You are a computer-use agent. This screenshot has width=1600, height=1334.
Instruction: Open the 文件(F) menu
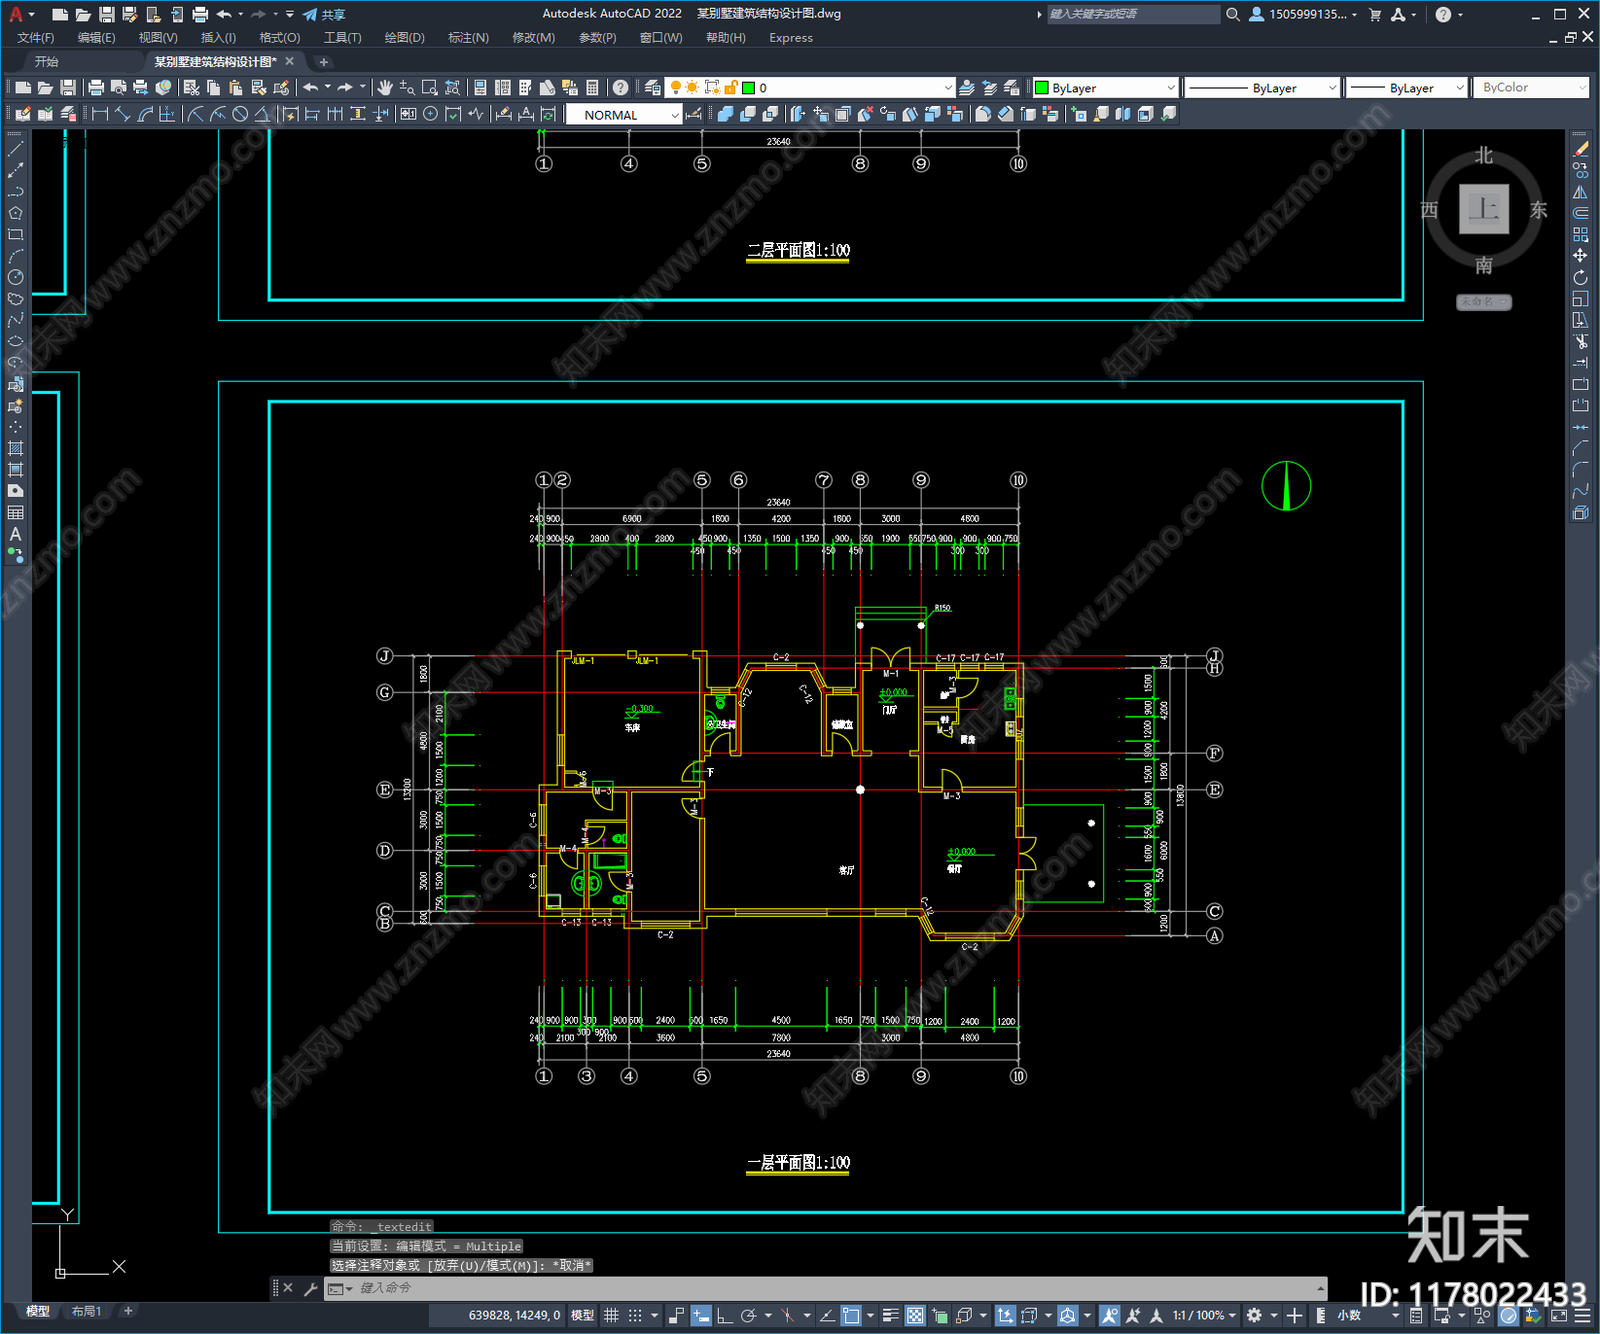click(36, 38)
